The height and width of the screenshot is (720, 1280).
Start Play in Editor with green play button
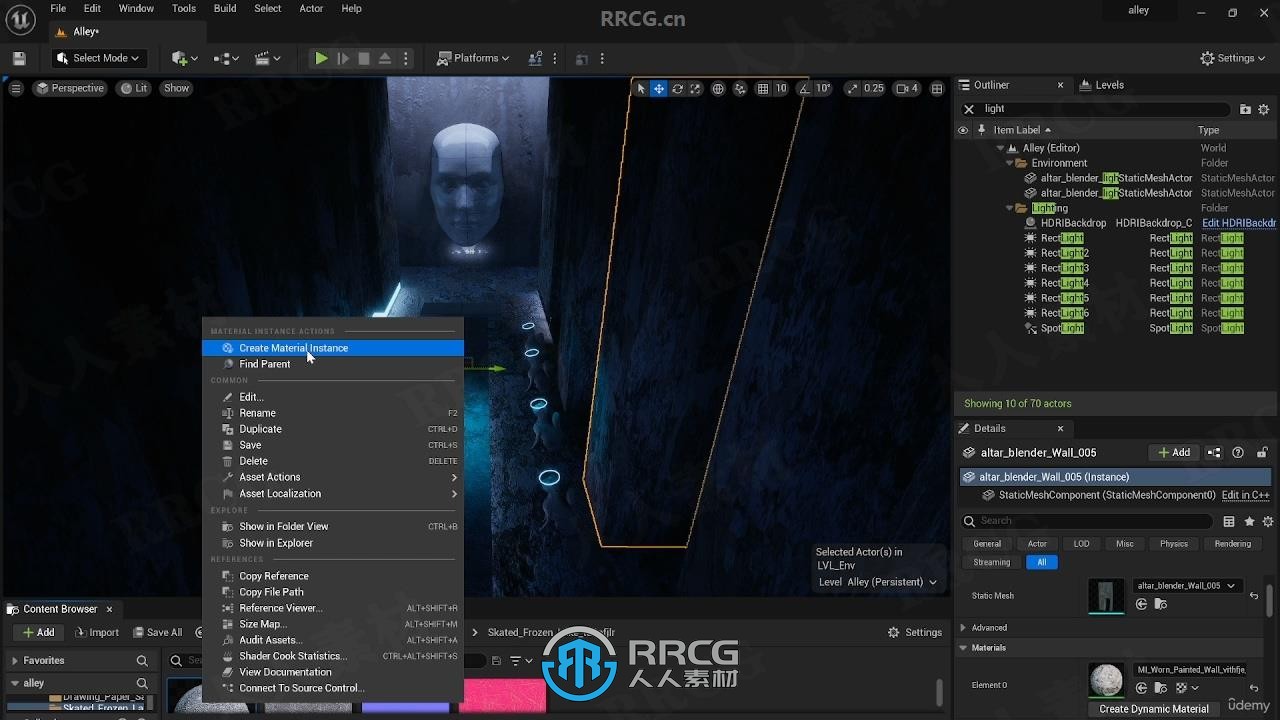click(321, 58)
